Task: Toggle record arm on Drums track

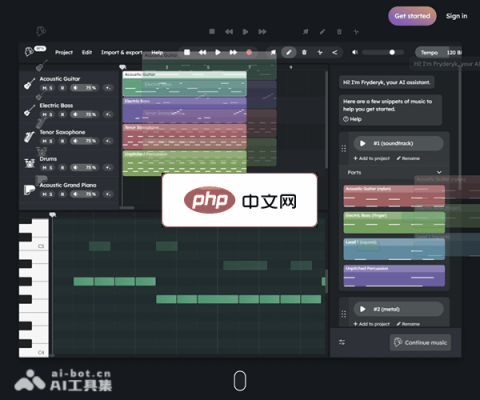Action: (x=62, y=168)
